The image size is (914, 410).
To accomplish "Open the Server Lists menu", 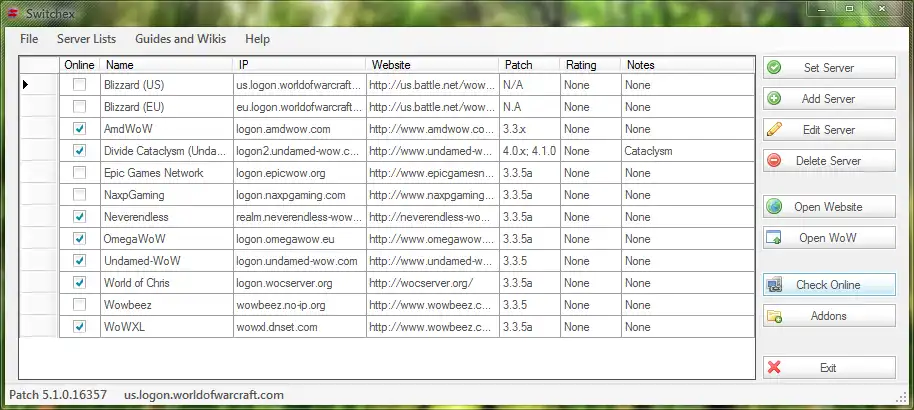I will point(86,39).
